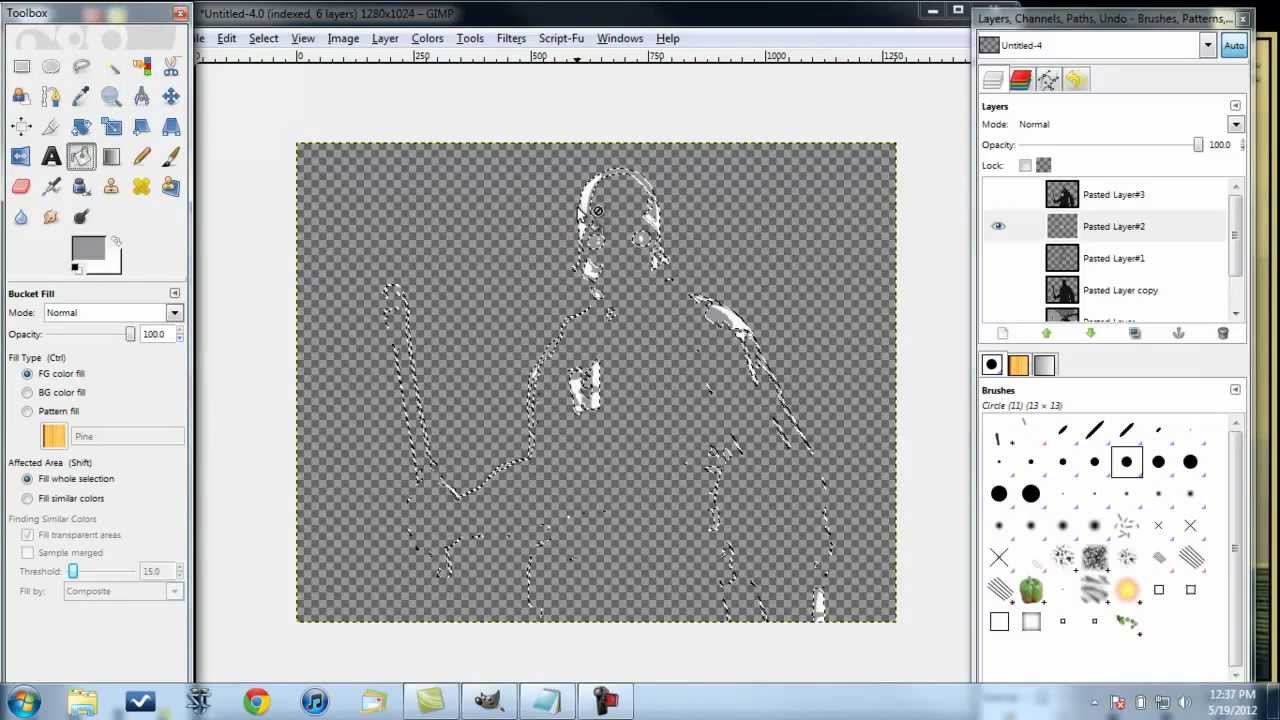Select the Clone stamp tool
Image resolution: width=1280 pixels, height=720 pixels.
[111, 187]
